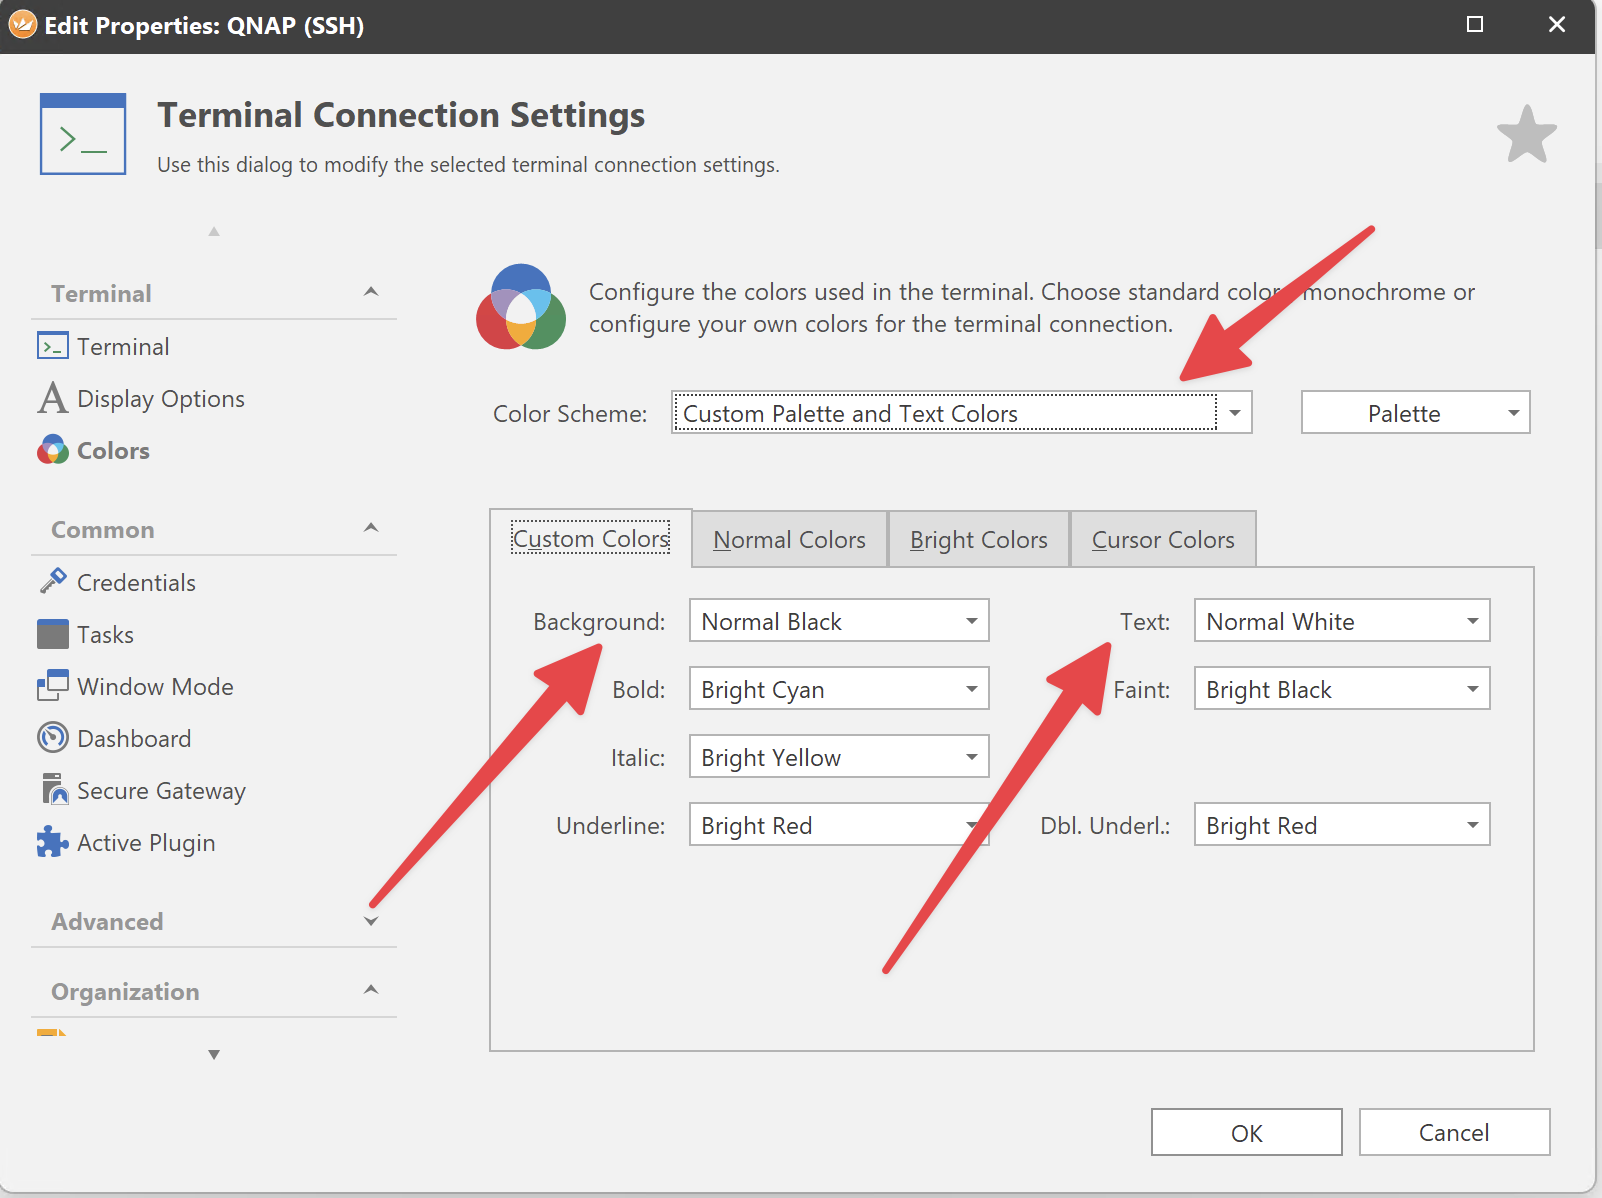This screenshot has width=1602, height=1198.
Task: Open the Color Scheme dropdown
Action: pyautogui.click(x=1235, y=413)
